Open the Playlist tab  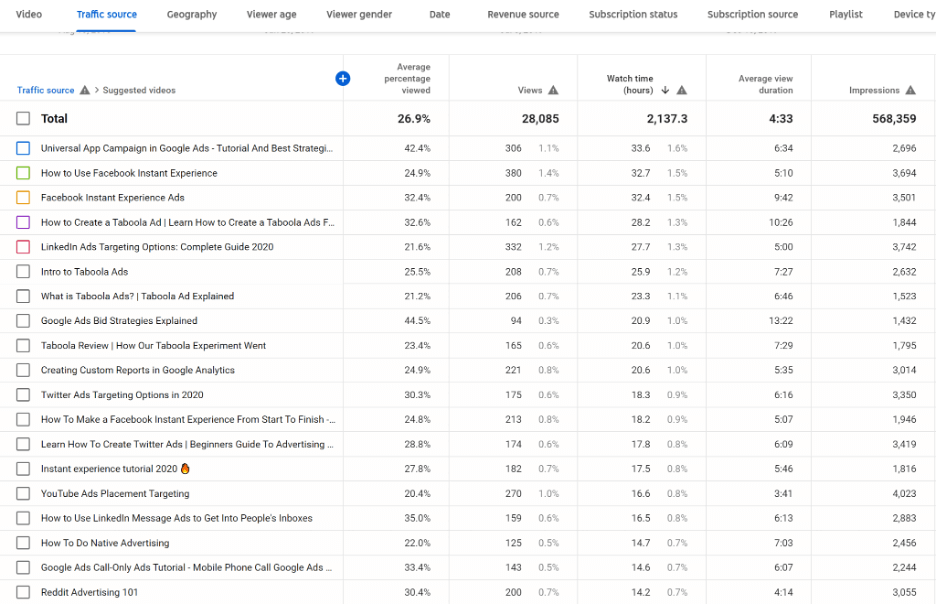(846, 14)
